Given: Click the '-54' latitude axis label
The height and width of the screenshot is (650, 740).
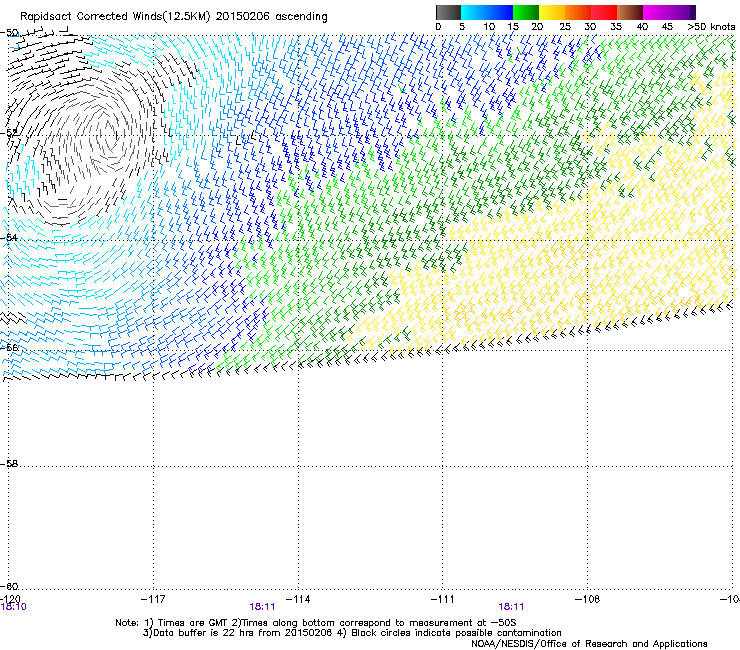Looking at the screenshot, I should (9, 237).
